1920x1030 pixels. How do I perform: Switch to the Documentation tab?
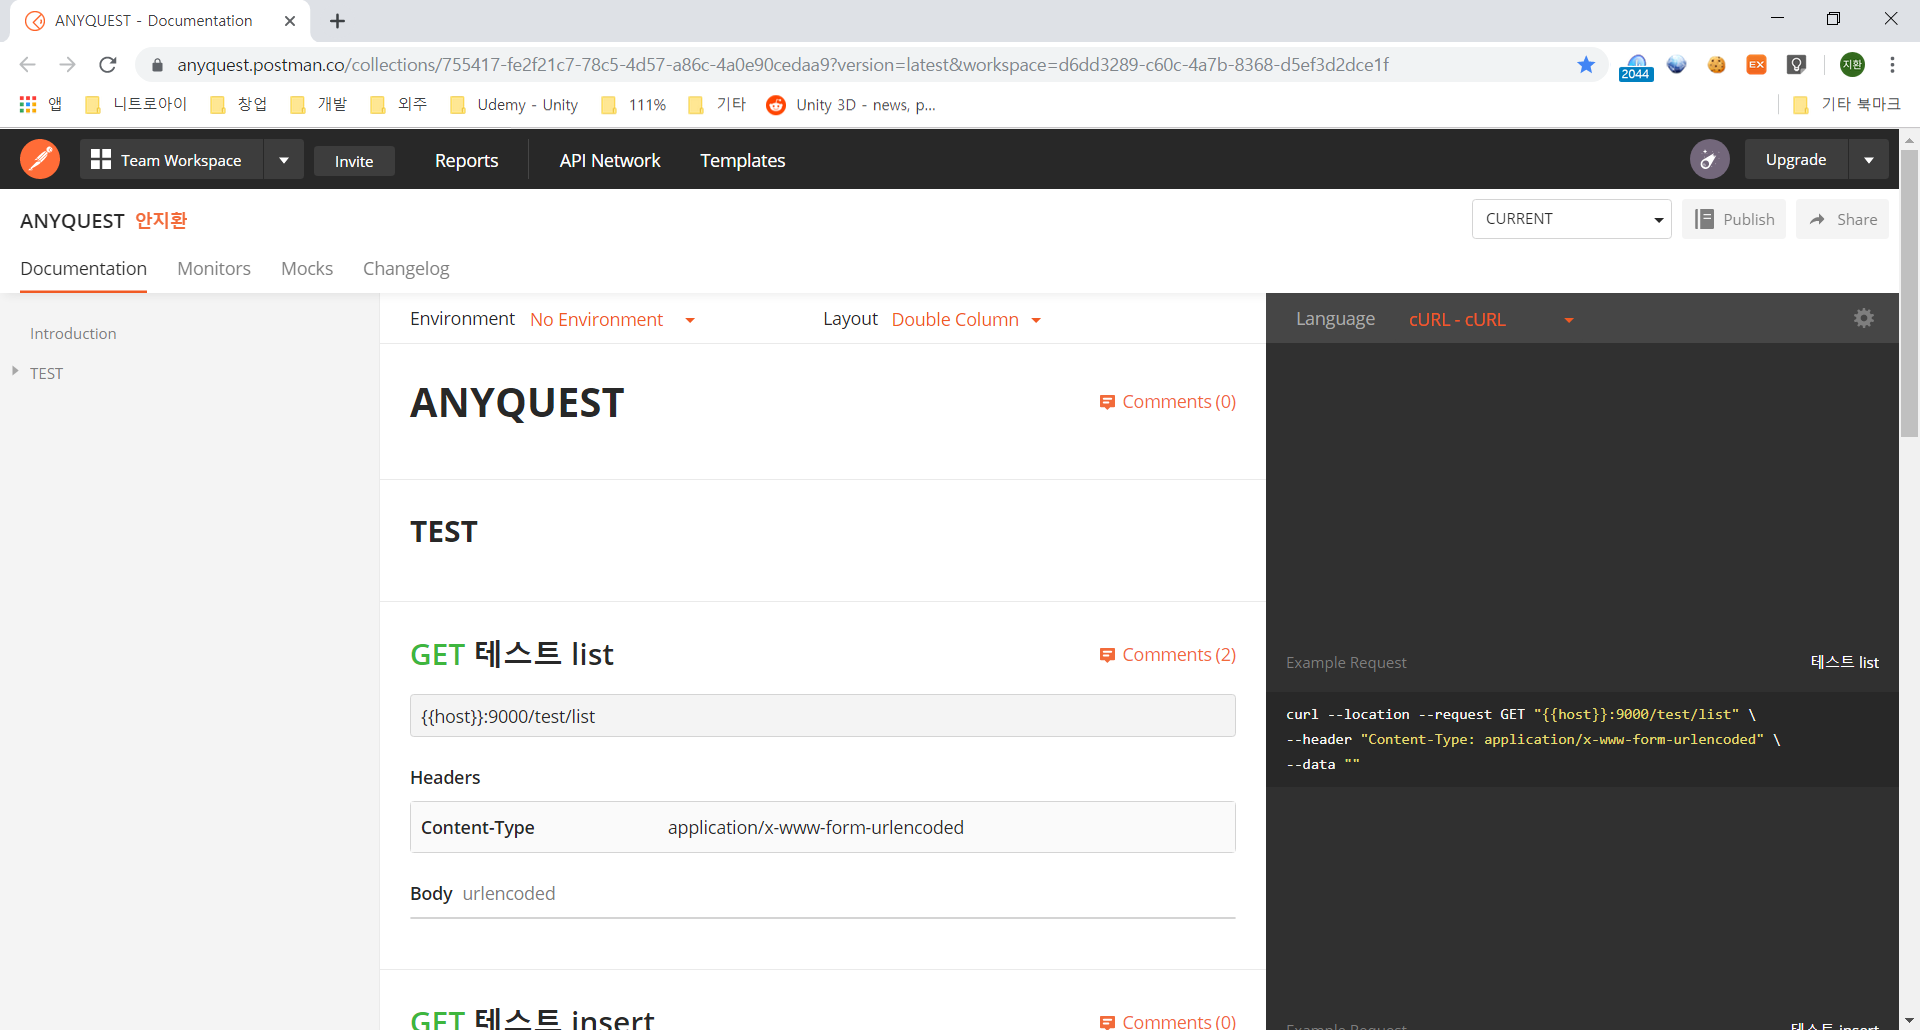tap(83, 269)
